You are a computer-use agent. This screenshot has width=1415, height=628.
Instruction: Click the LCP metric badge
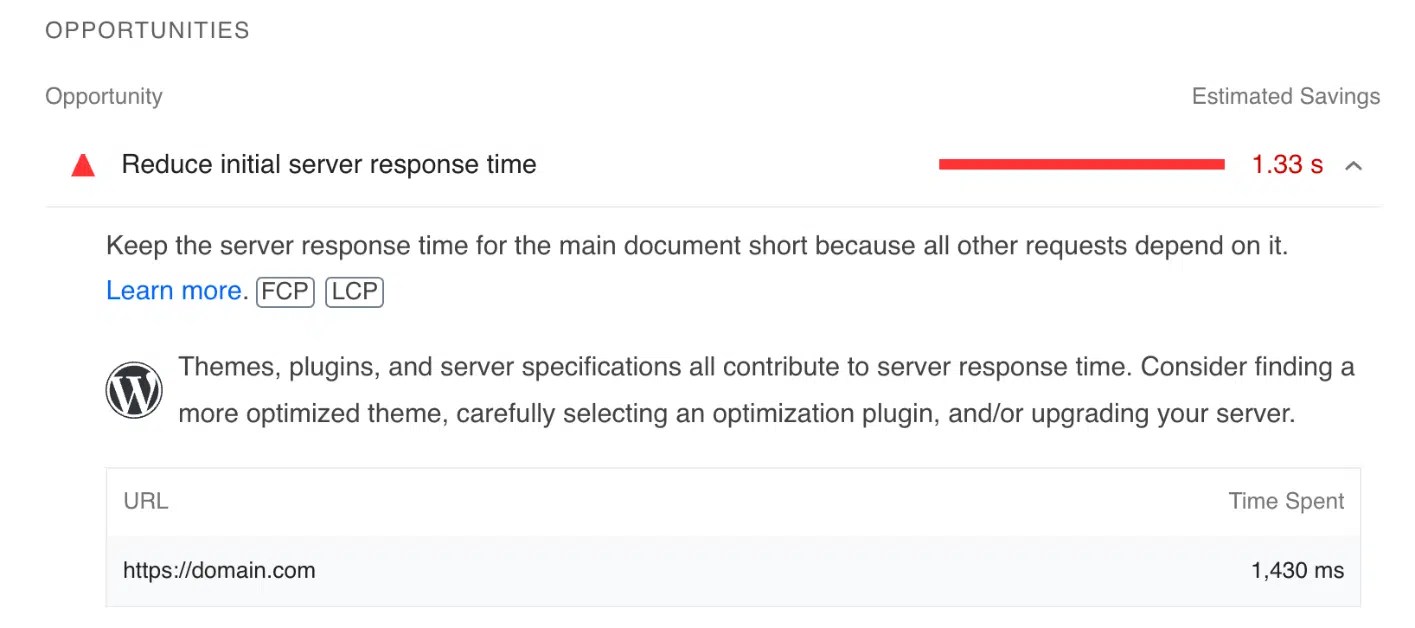[x=354, y=291]
